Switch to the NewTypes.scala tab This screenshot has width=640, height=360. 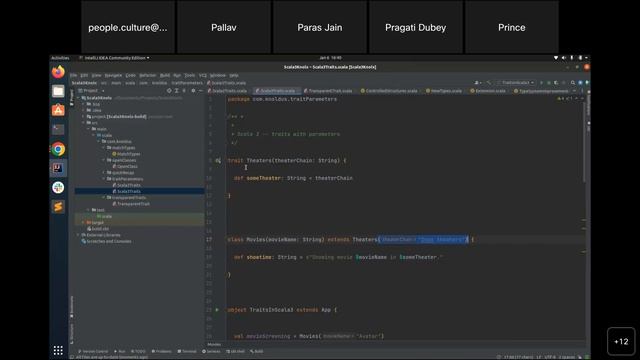[444, 91]
